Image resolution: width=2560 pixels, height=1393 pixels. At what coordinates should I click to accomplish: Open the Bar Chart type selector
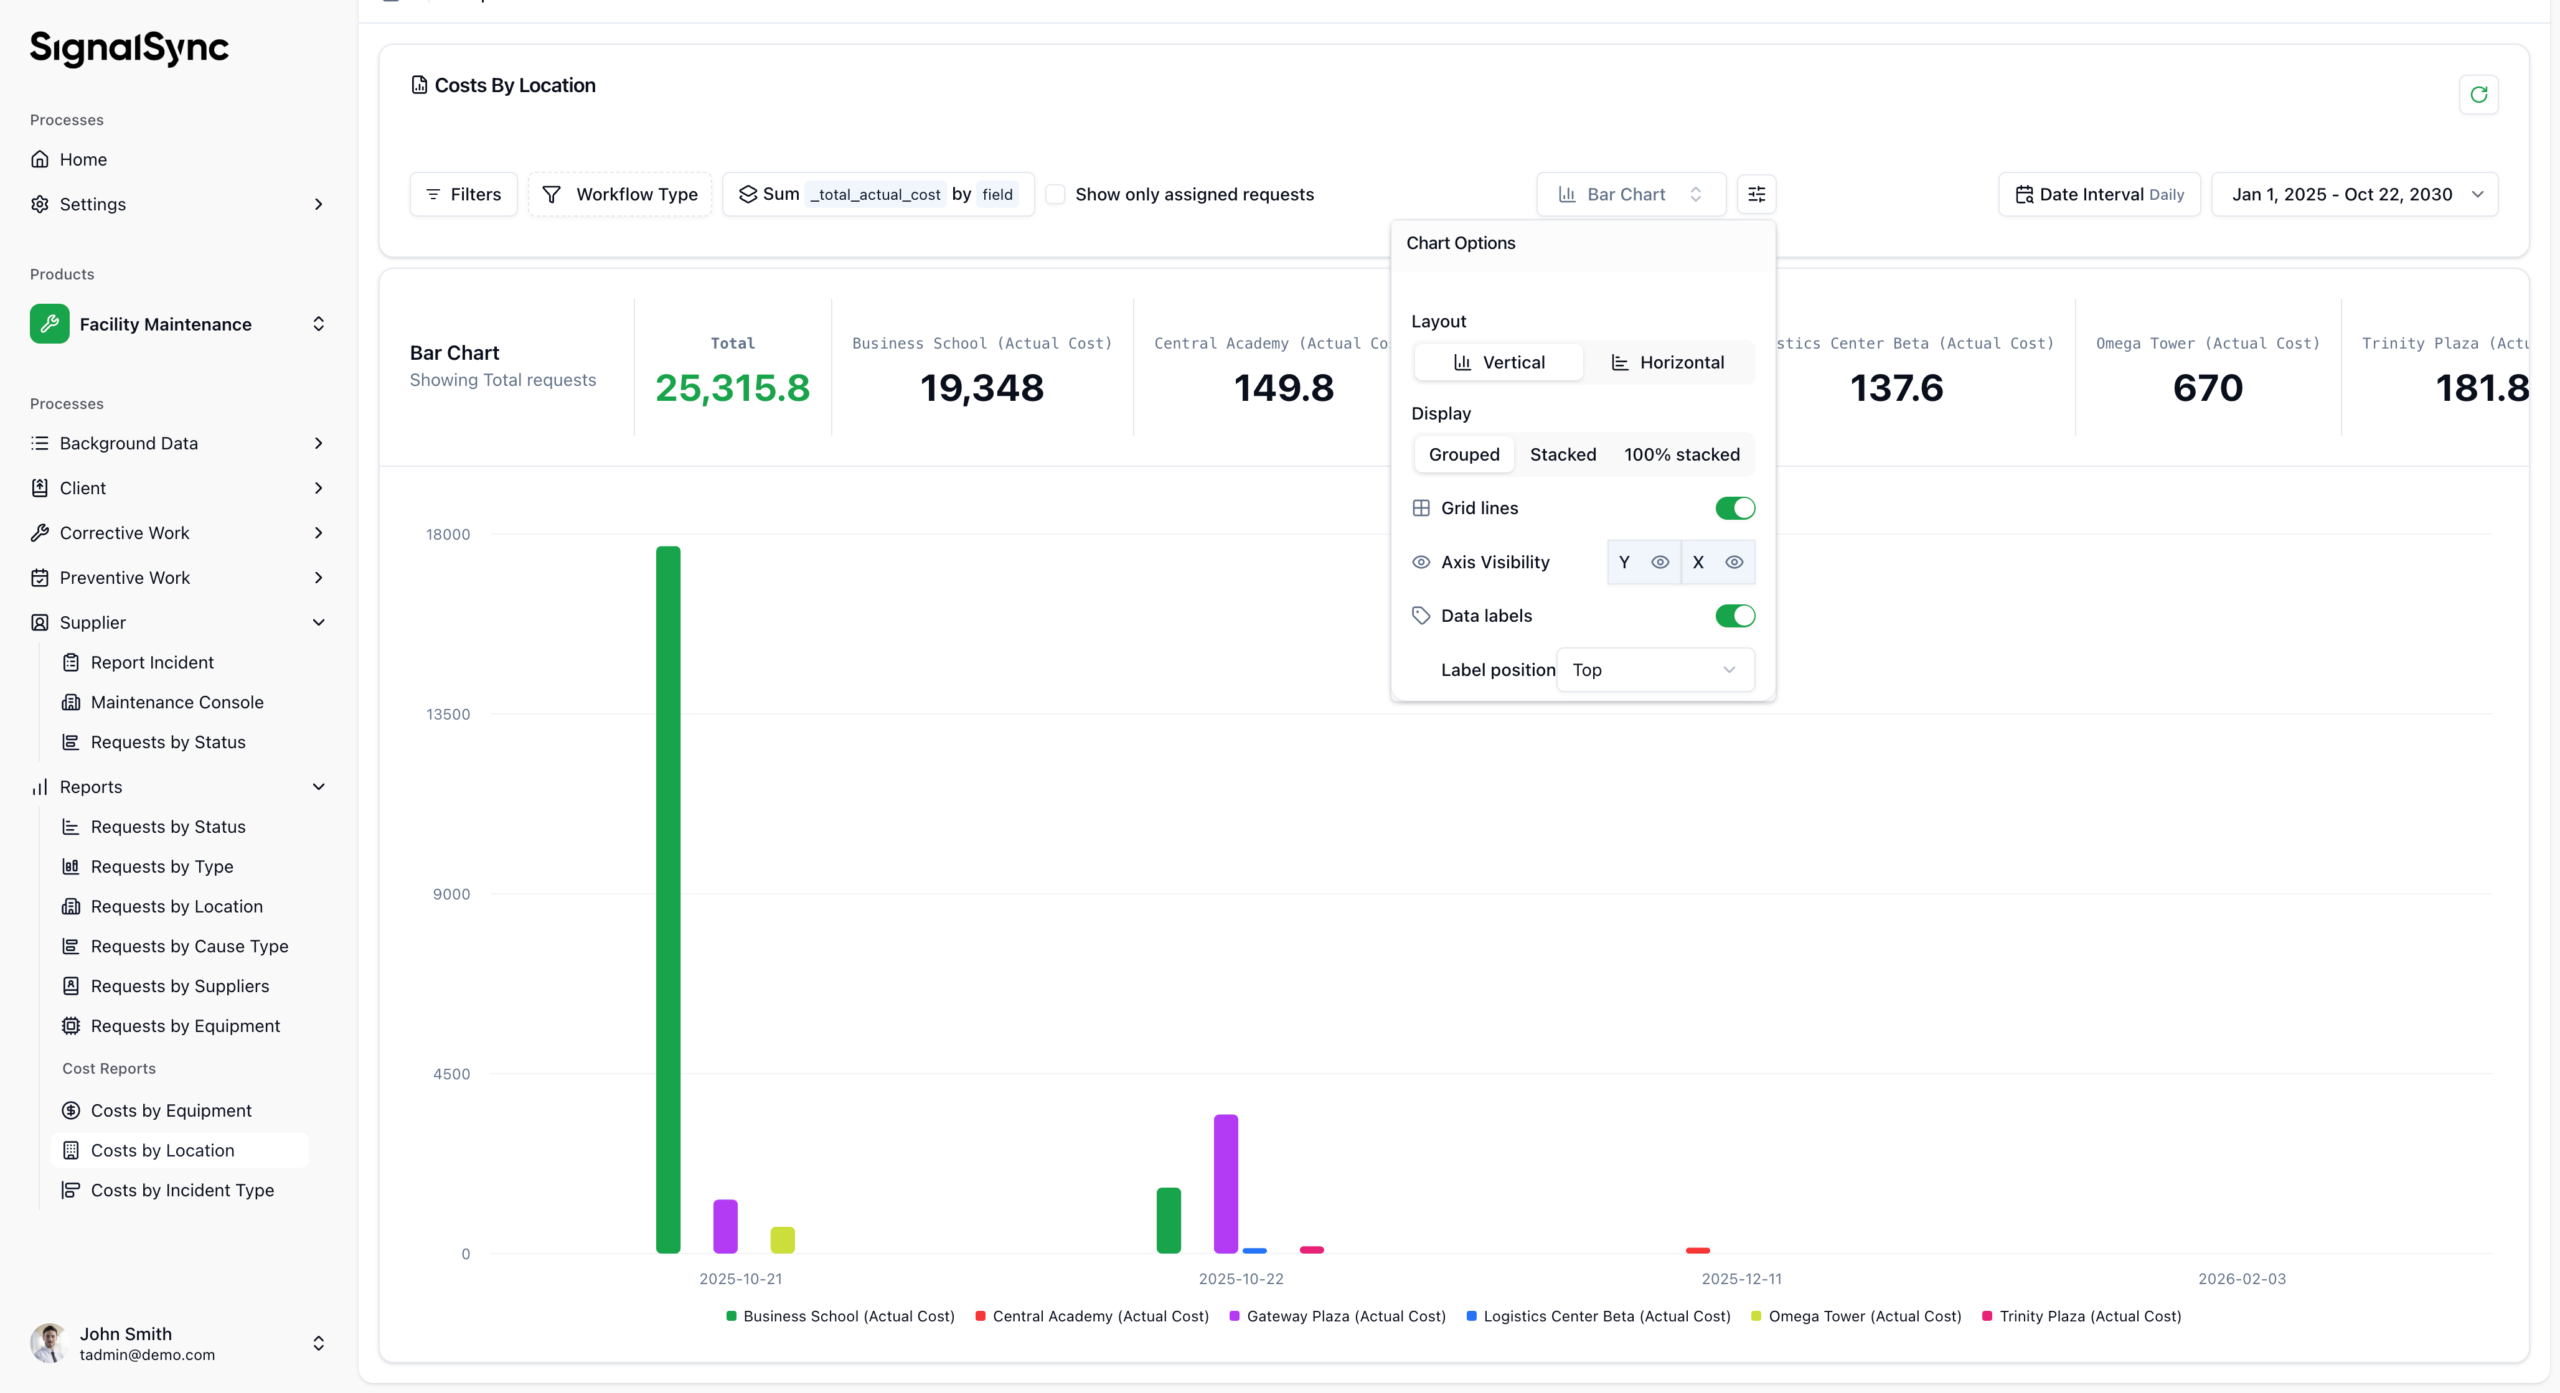(x=1630, y=194)
